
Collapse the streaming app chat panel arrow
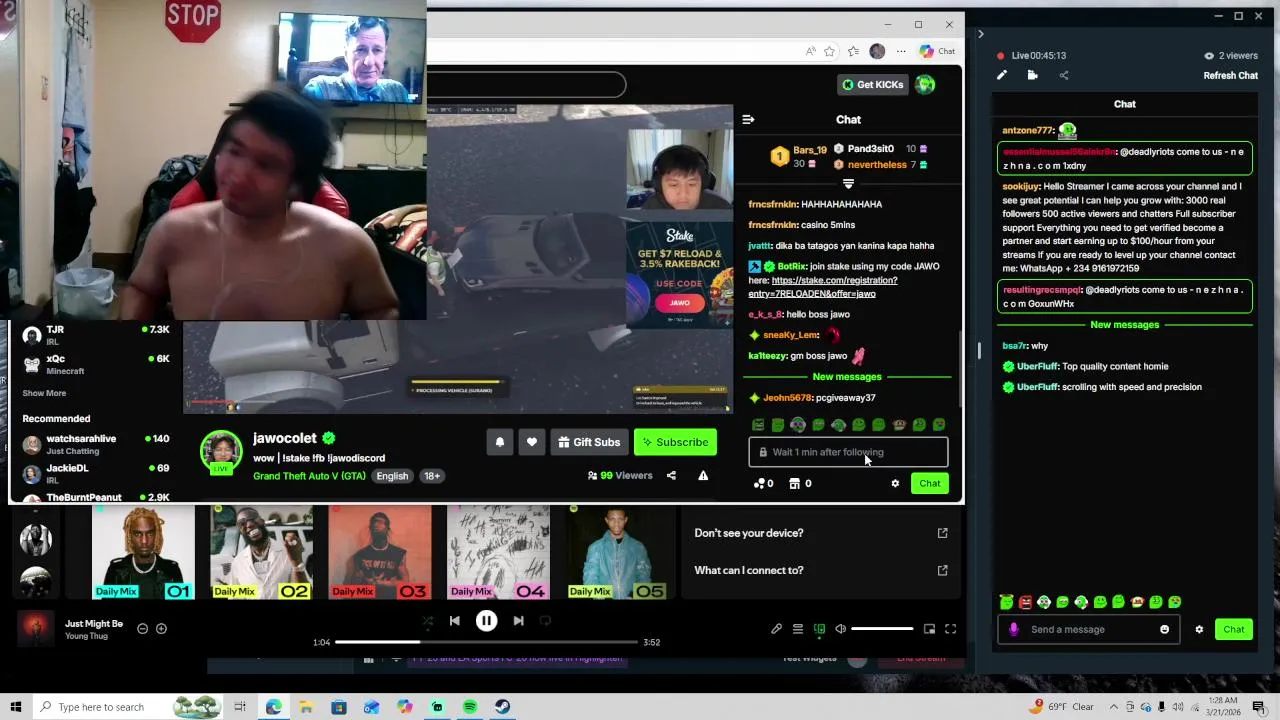click(980, 34)
